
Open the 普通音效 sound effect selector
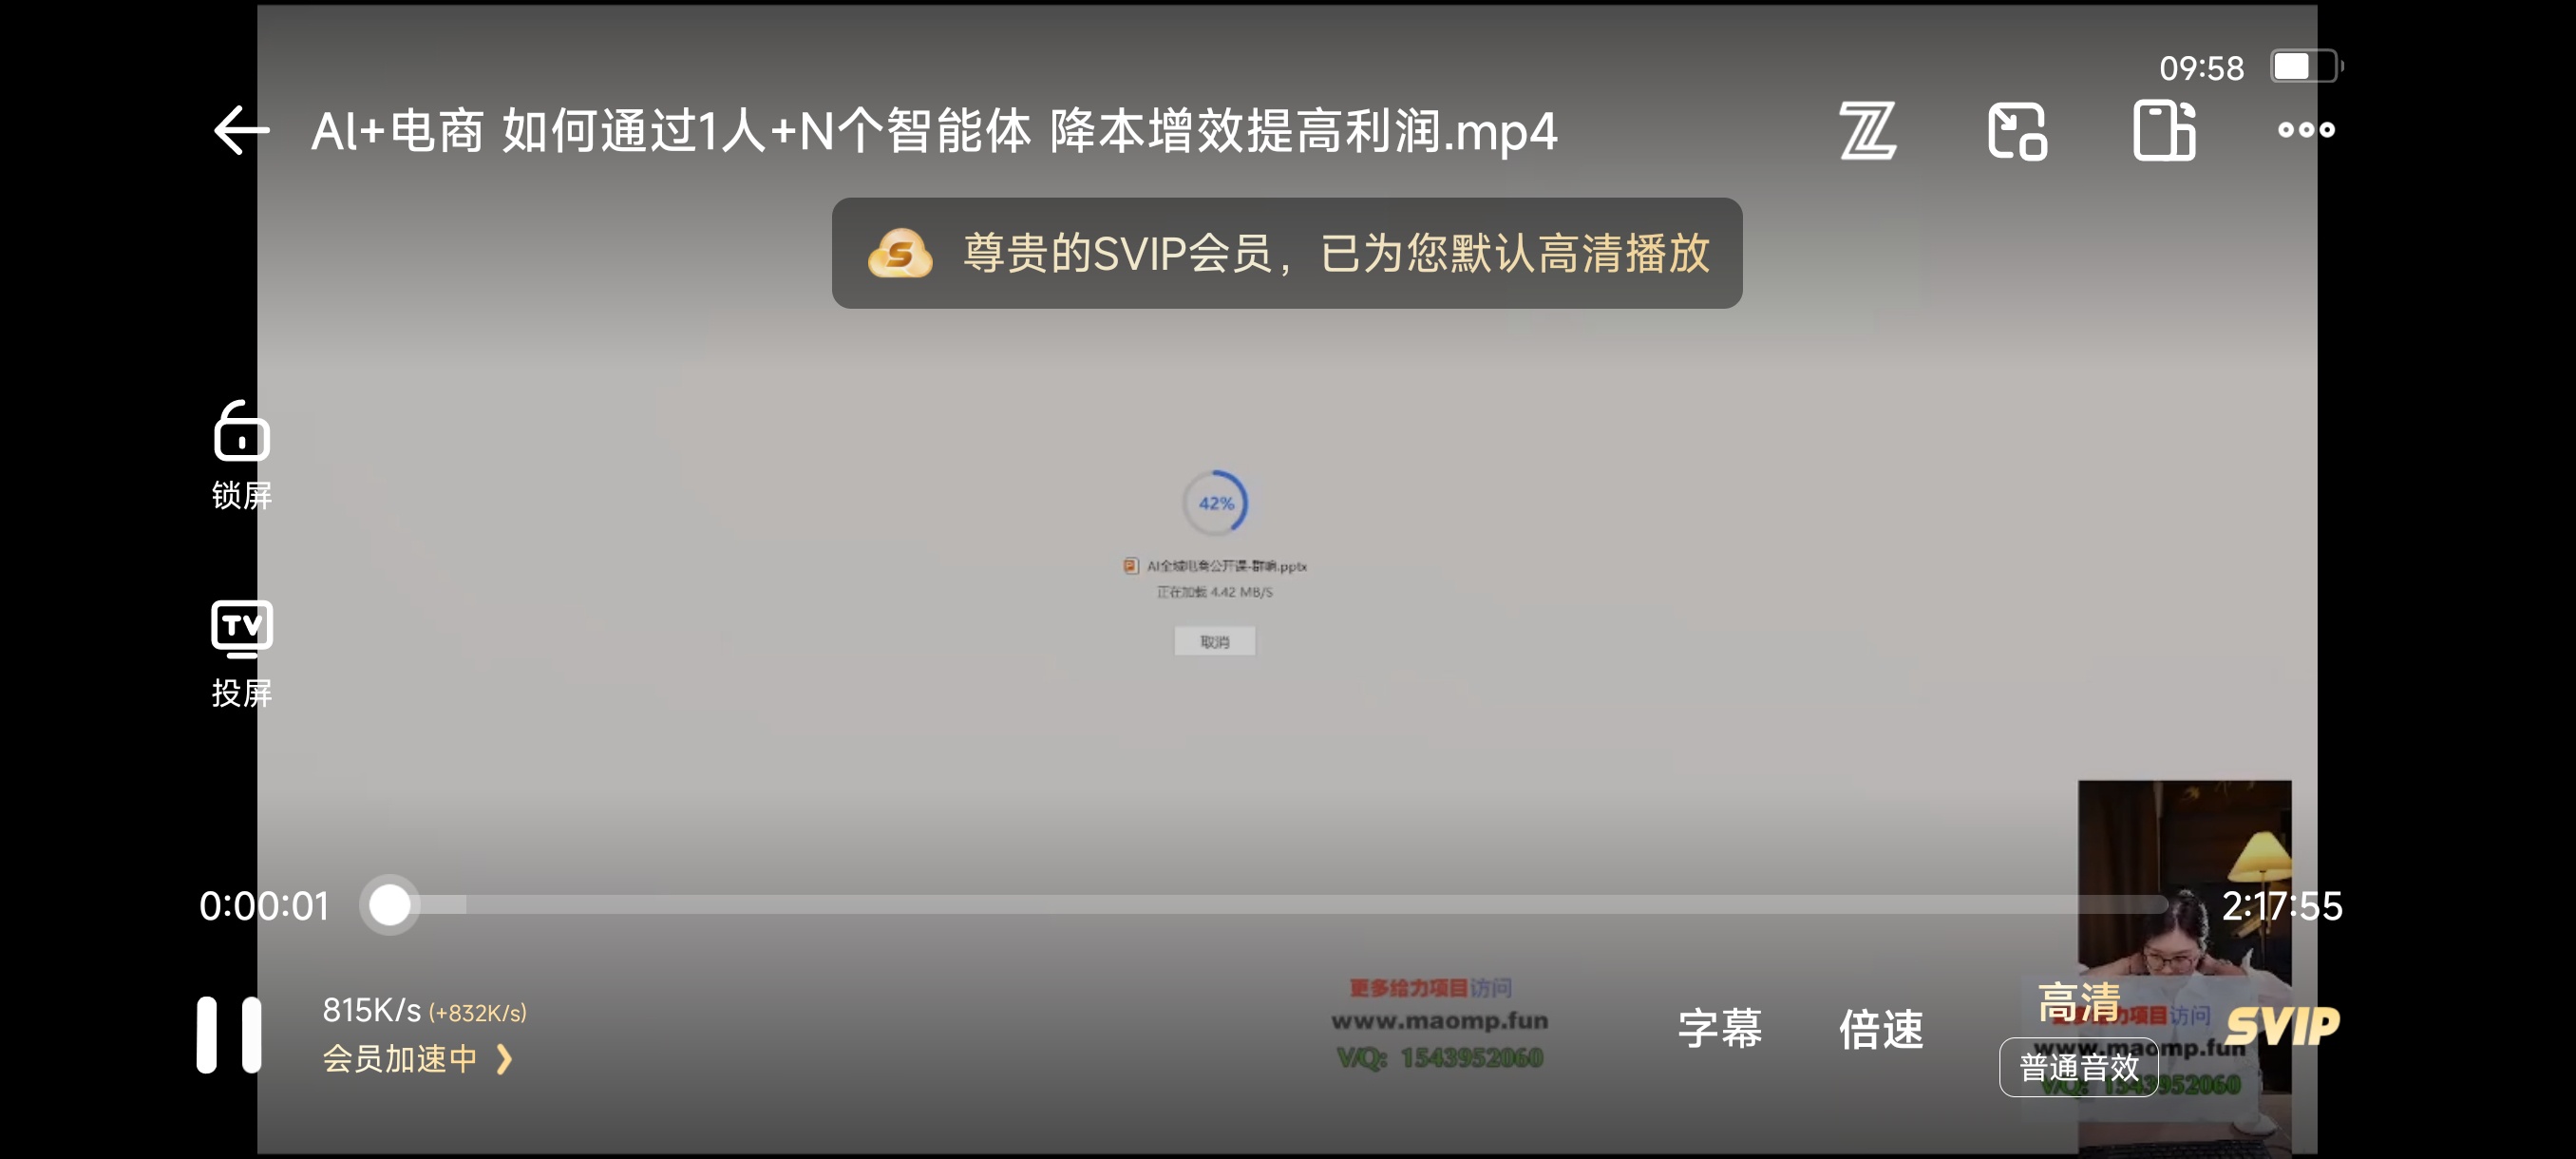tap(2078, 1068)
